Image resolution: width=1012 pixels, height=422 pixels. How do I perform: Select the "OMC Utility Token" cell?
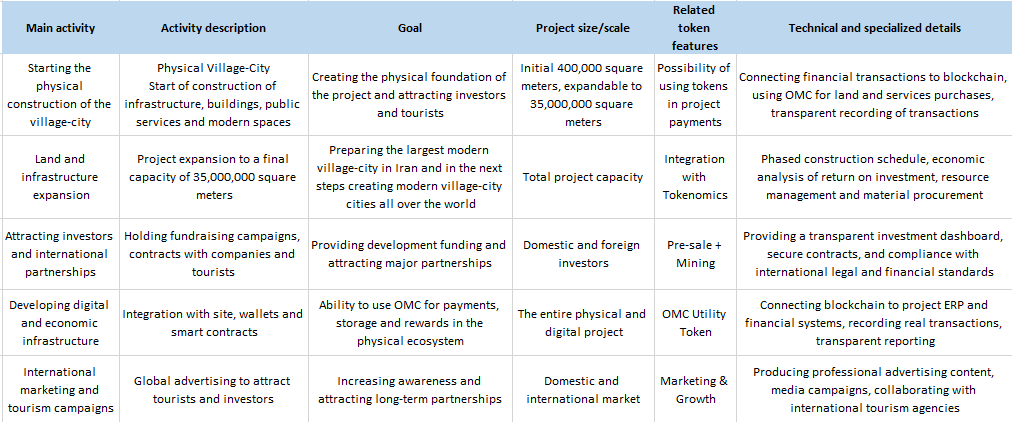pos(695,323)
